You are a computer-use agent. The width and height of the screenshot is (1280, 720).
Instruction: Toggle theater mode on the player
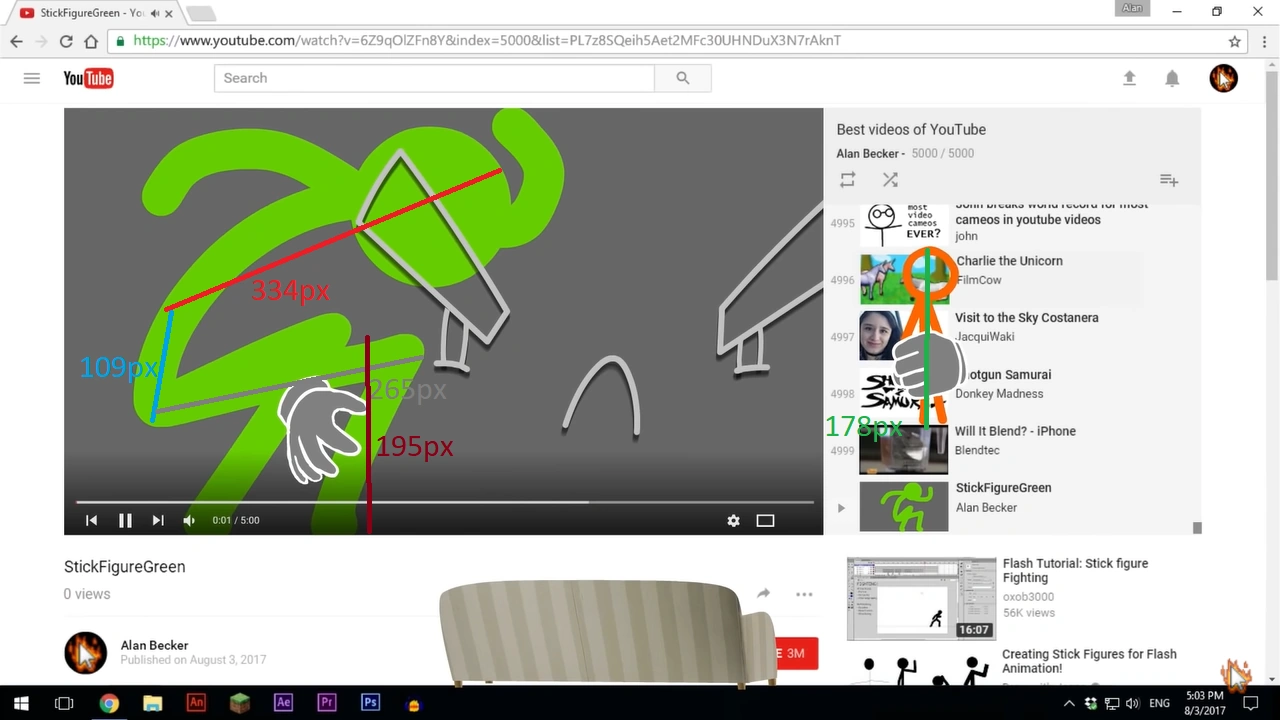pyautogui.click(x=765, y=520)
